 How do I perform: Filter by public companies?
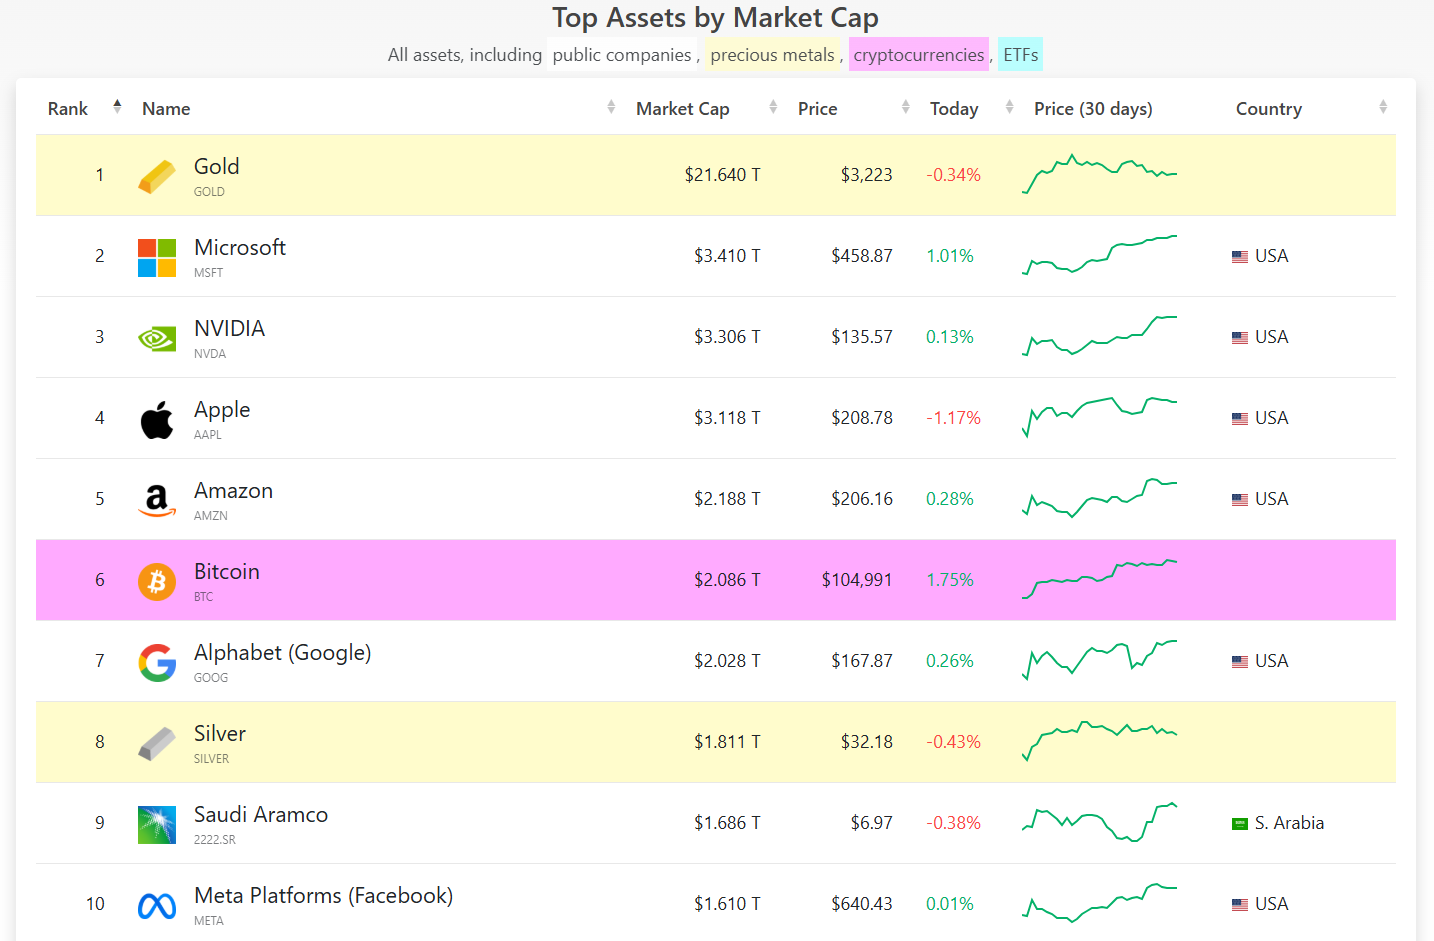tap(622, 55)
